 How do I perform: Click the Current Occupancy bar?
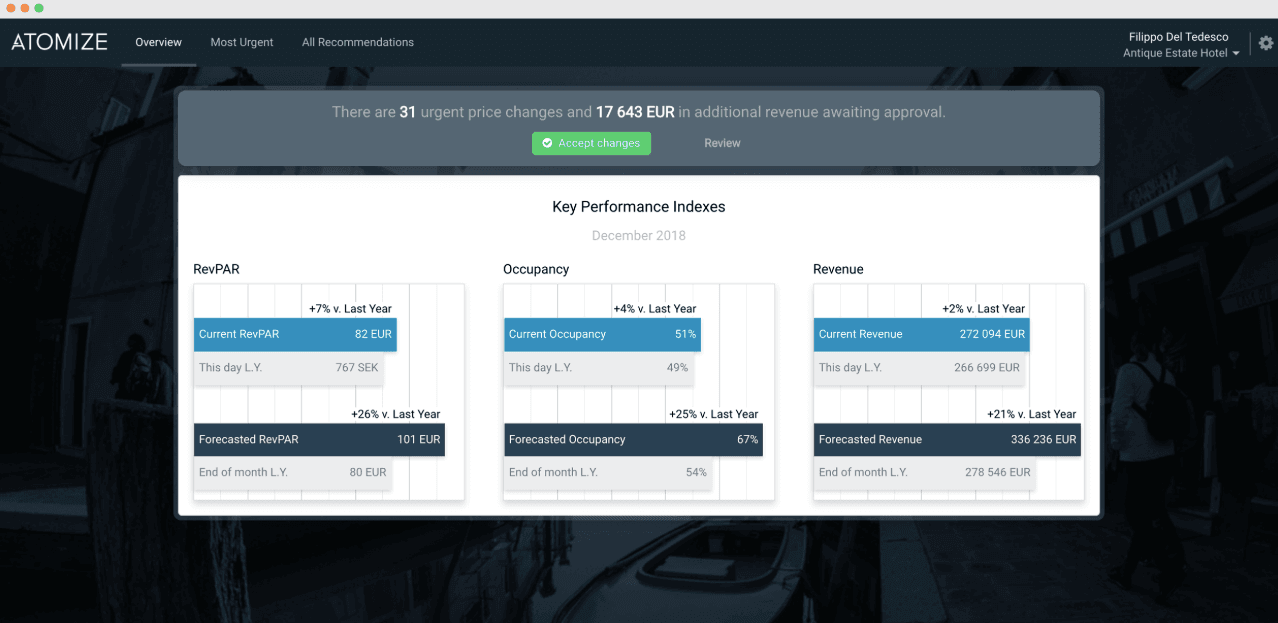pyautogui.click(x=602, y=335)
